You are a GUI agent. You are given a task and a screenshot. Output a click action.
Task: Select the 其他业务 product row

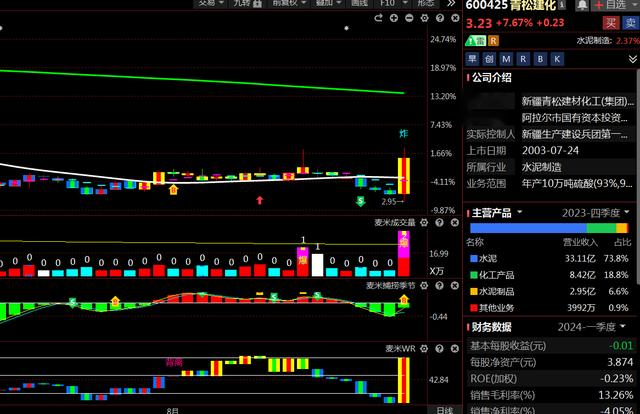pos(549,308)
